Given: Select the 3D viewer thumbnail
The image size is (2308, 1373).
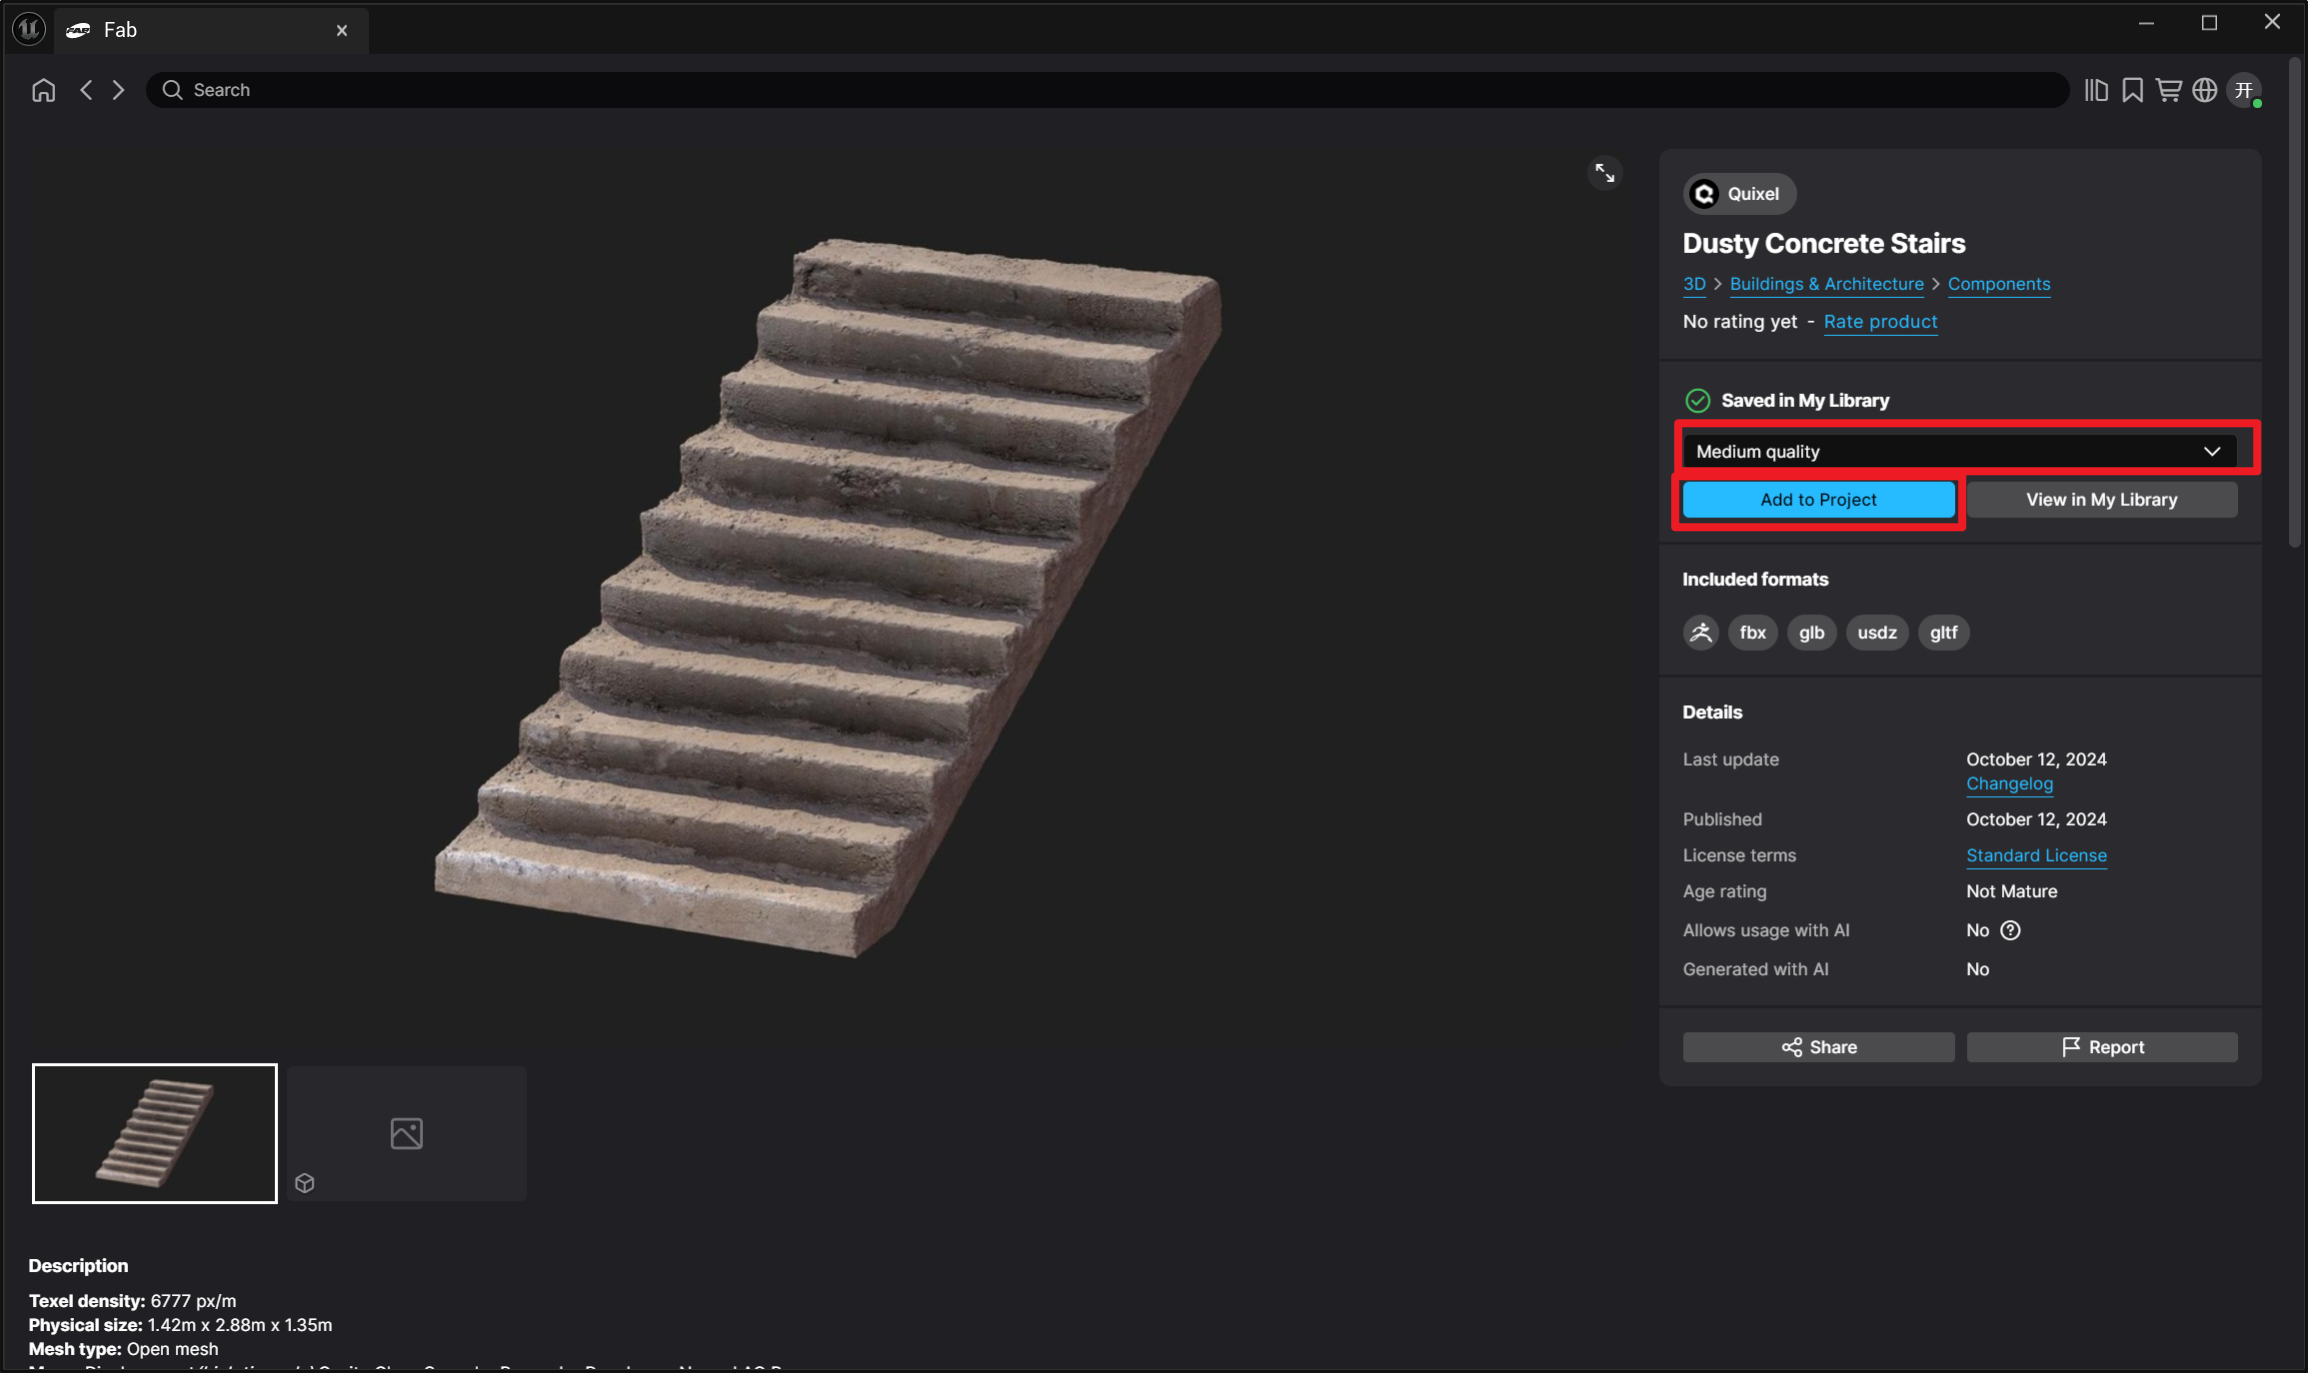Looking at the screenshot, I should (406, 1133).
